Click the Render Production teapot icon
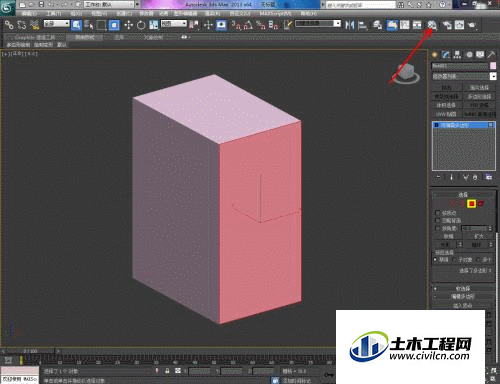Image resolution: width=500 pixels, height=384 pixels. pos(472,25)
